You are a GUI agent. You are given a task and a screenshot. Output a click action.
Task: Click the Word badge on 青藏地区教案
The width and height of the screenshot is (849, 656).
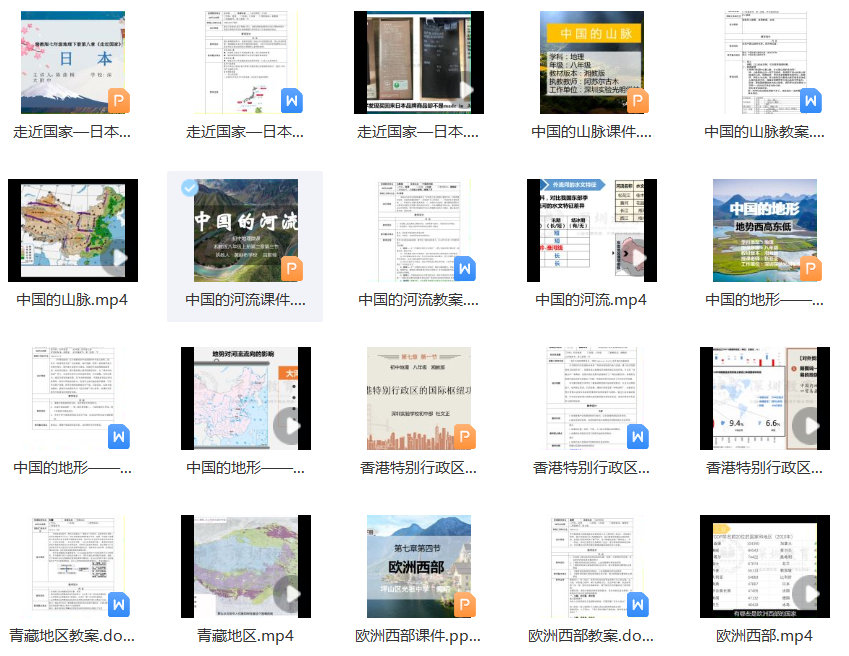click(x=118, y=604)
